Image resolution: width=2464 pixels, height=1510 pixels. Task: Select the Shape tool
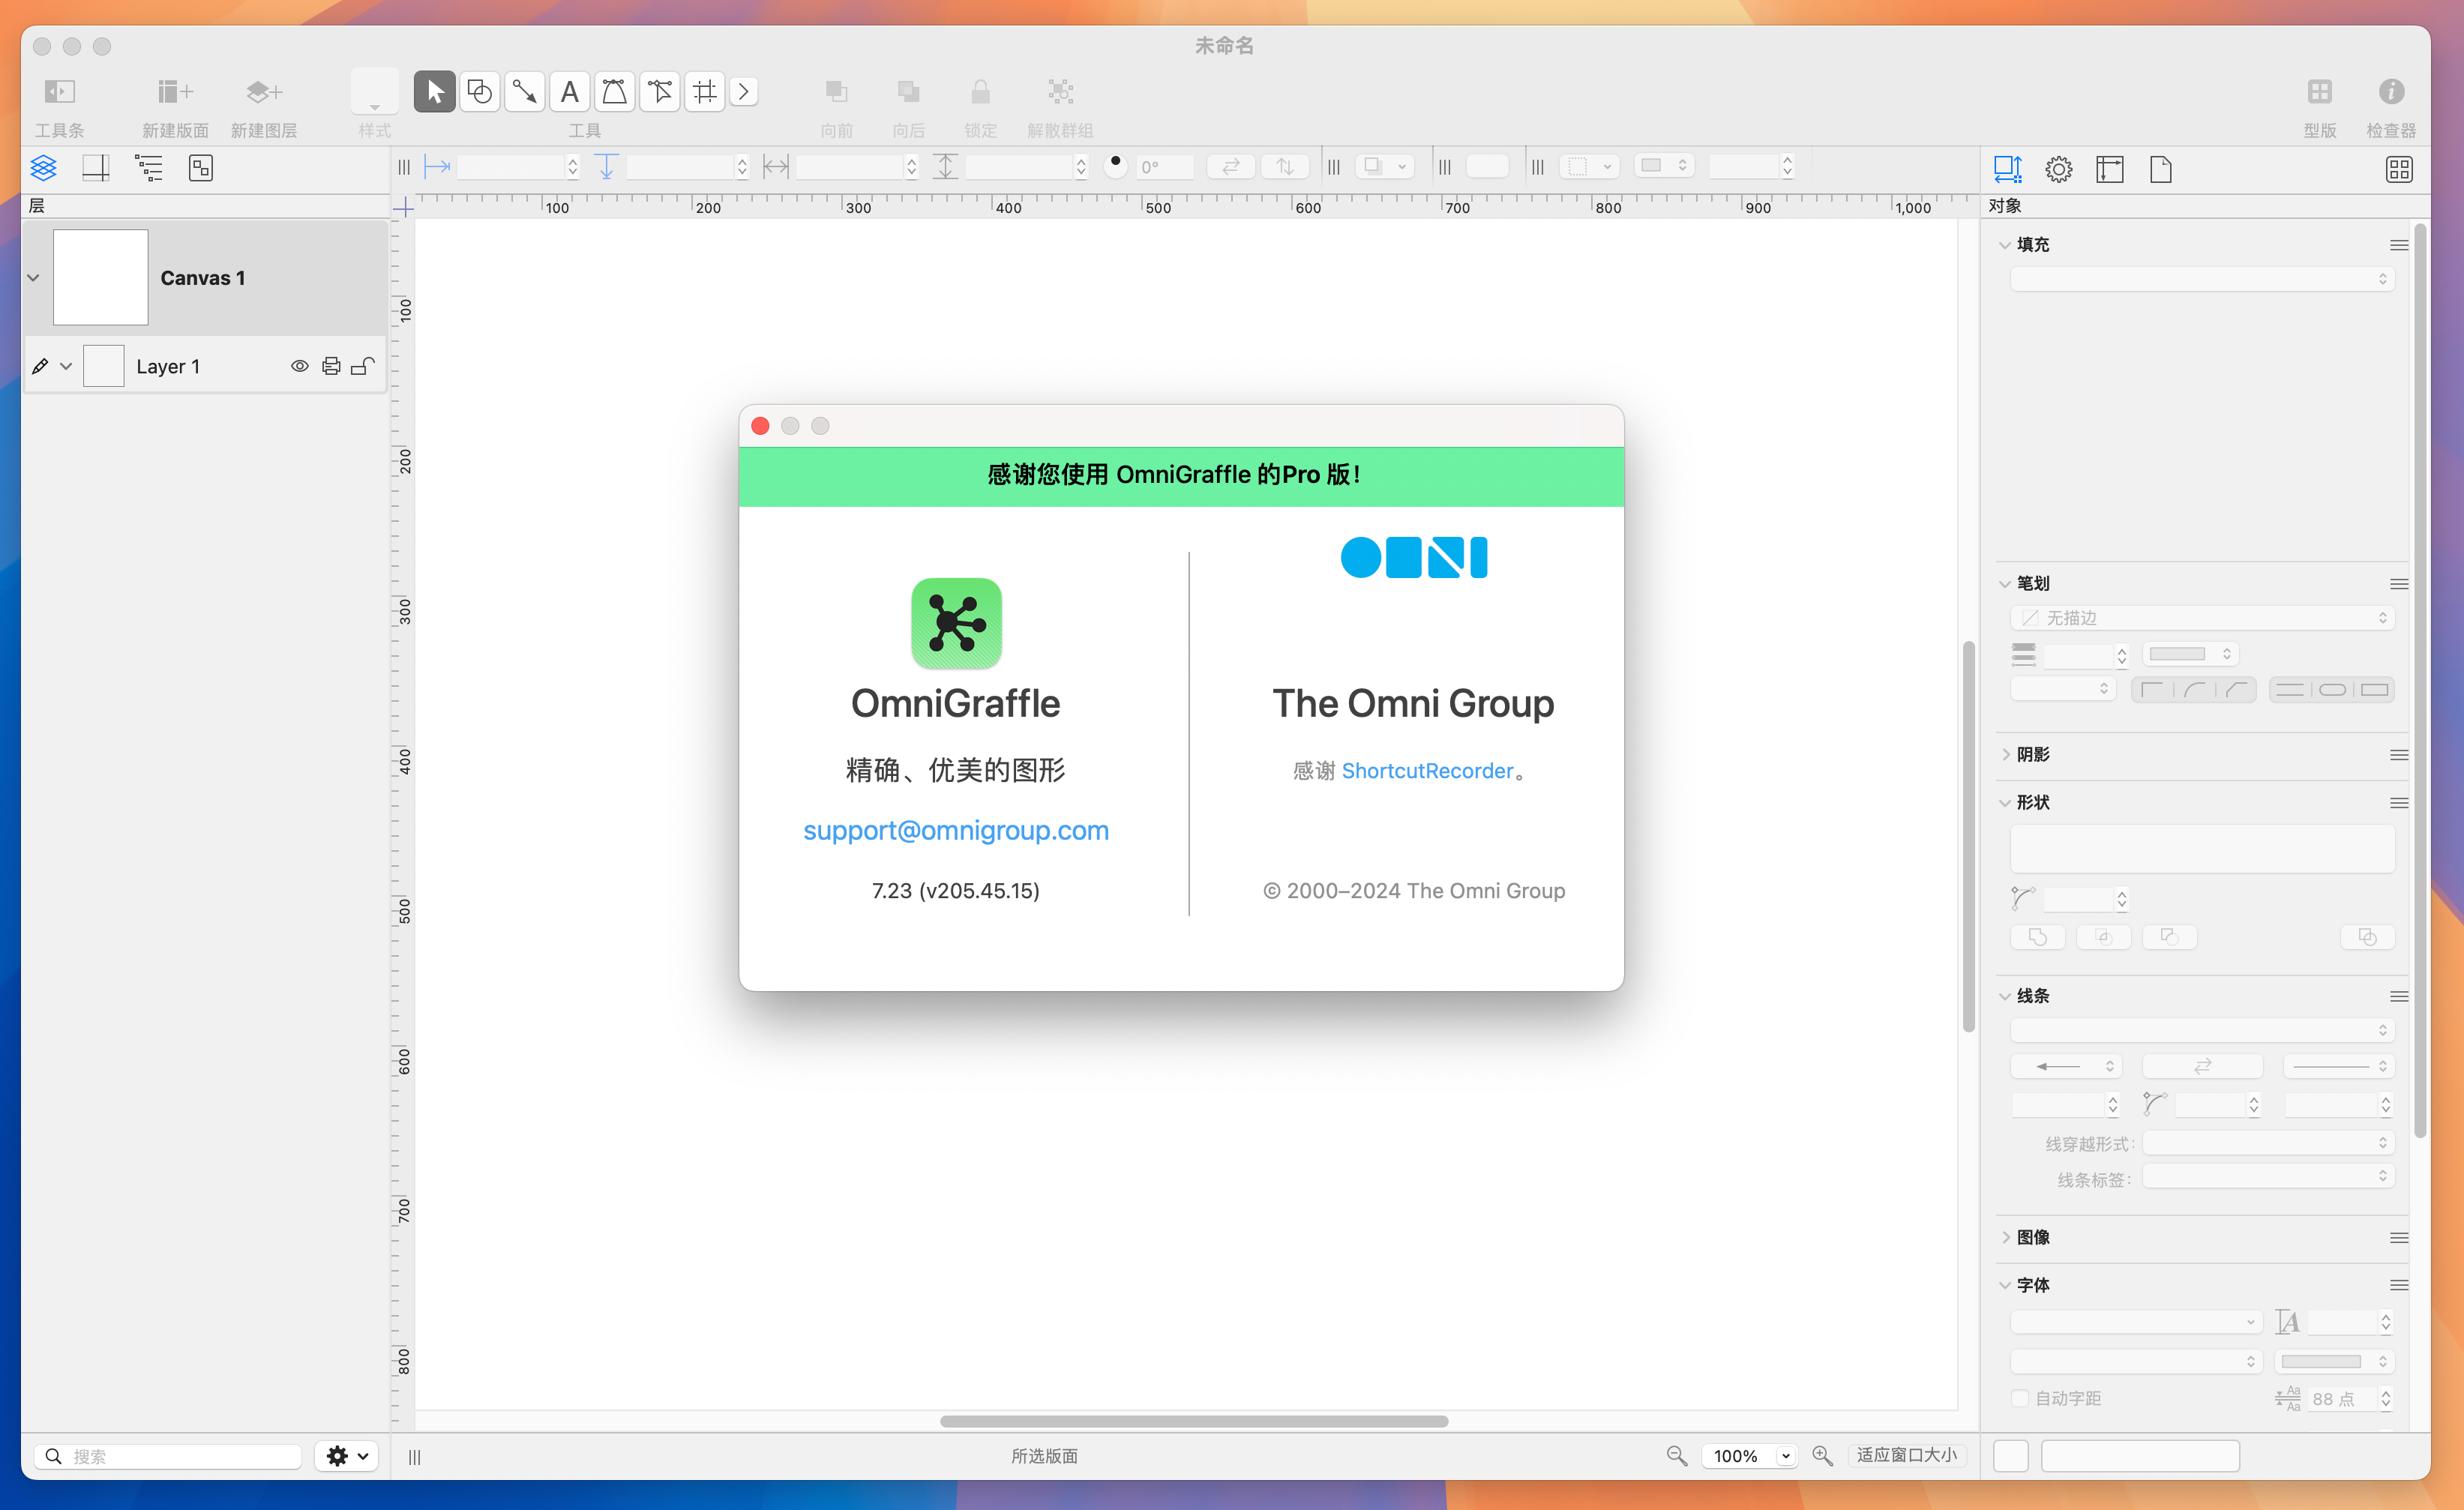(480, 92)
